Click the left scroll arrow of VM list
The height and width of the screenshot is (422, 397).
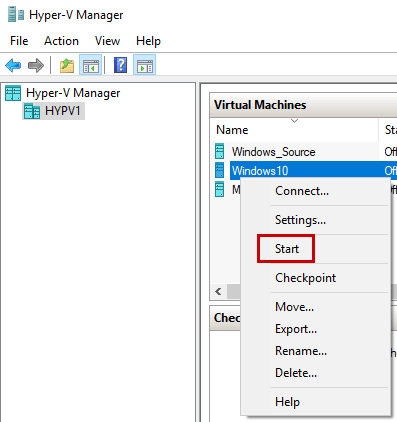218,291
